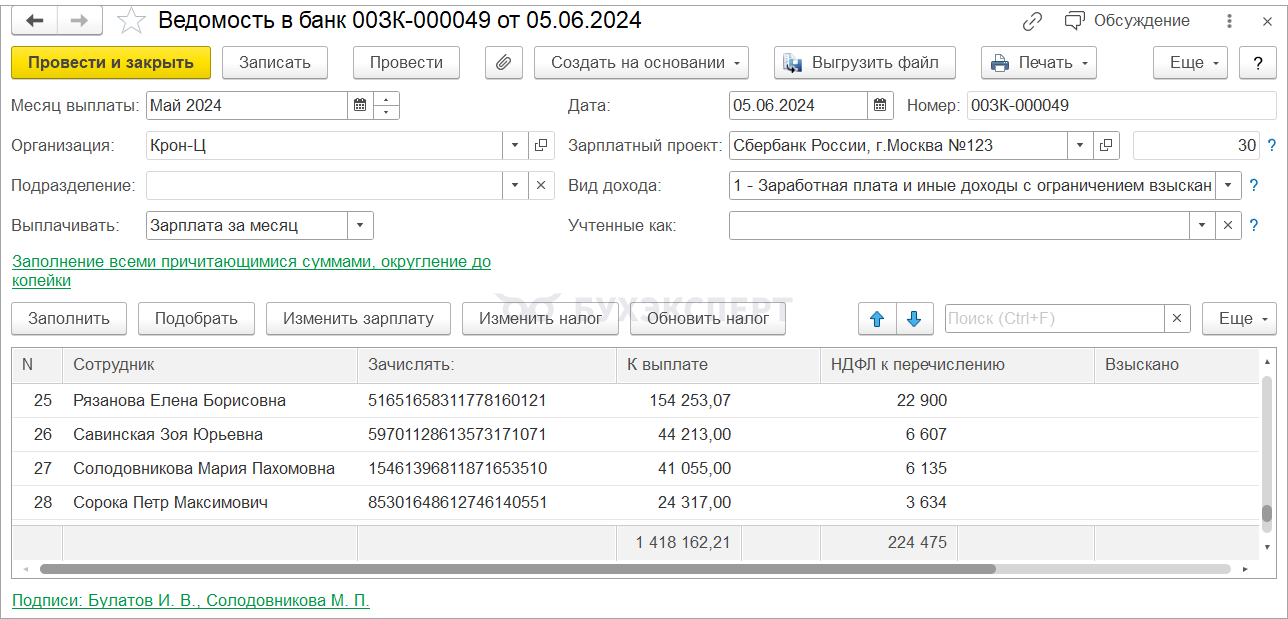
Task: Expand the Организация dropdown list
Action: pyautogui.click(x=515, y=145)
